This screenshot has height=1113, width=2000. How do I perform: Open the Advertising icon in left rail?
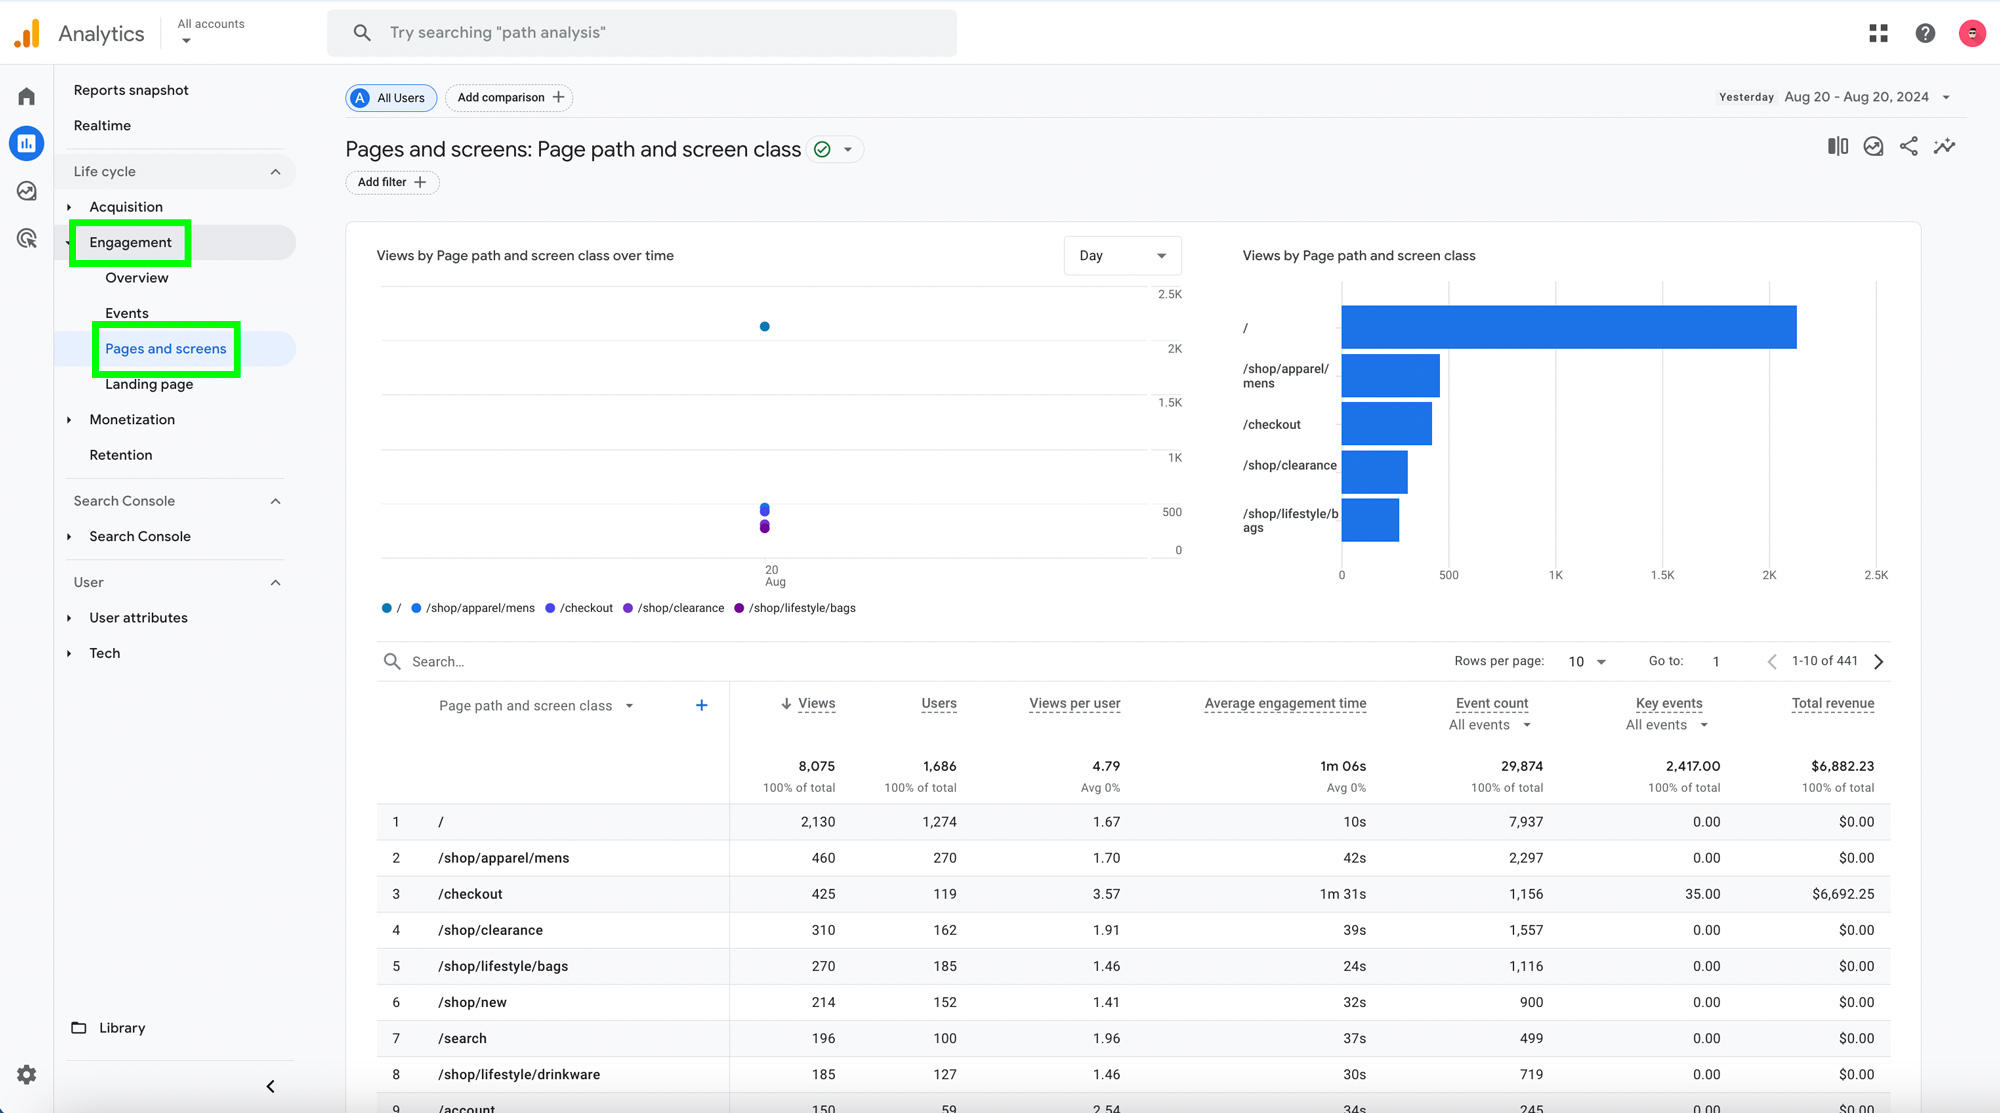(27, 239)
